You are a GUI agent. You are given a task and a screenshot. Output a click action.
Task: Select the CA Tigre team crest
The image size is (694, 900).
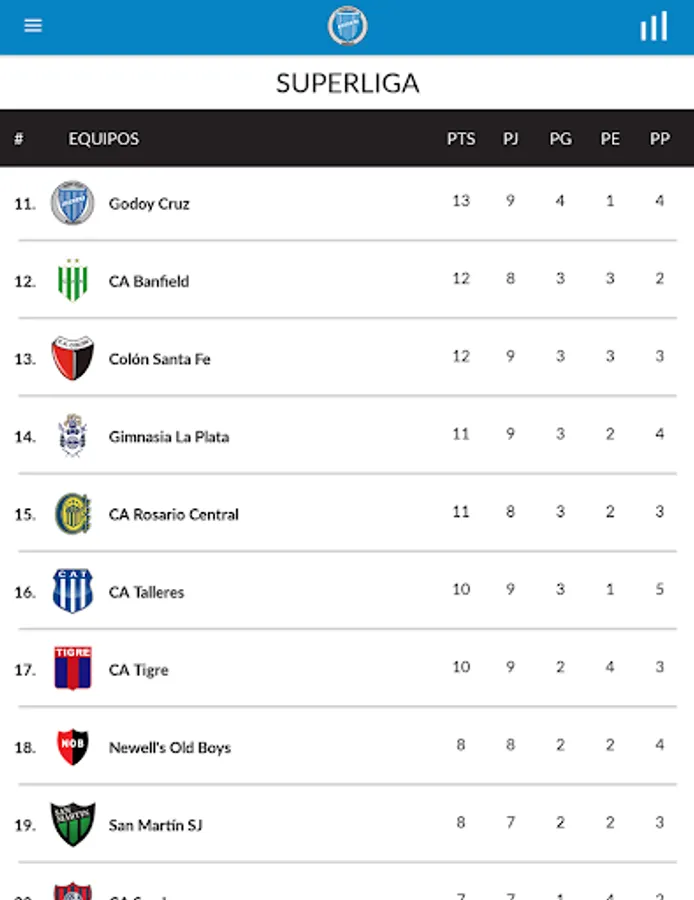(x=71, y=669)
